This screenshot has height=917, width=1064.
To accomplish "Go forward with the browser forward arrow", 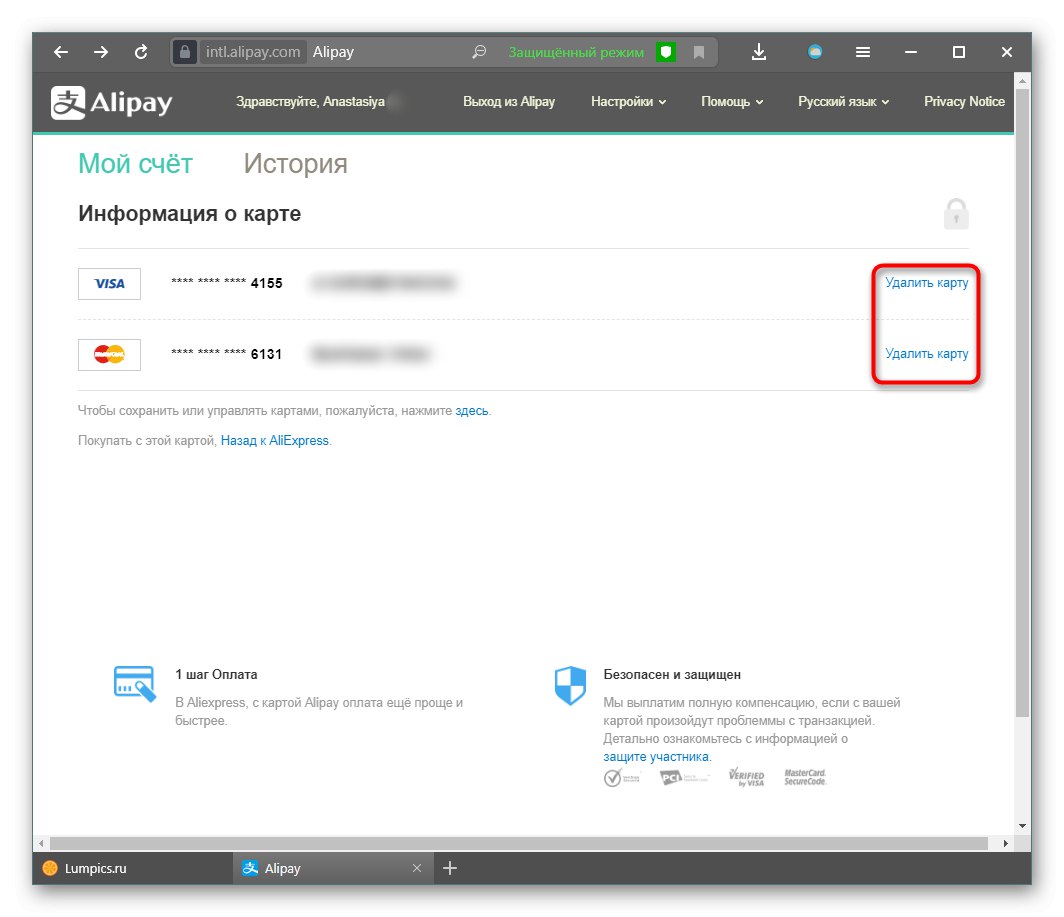I will click(100, 52).
